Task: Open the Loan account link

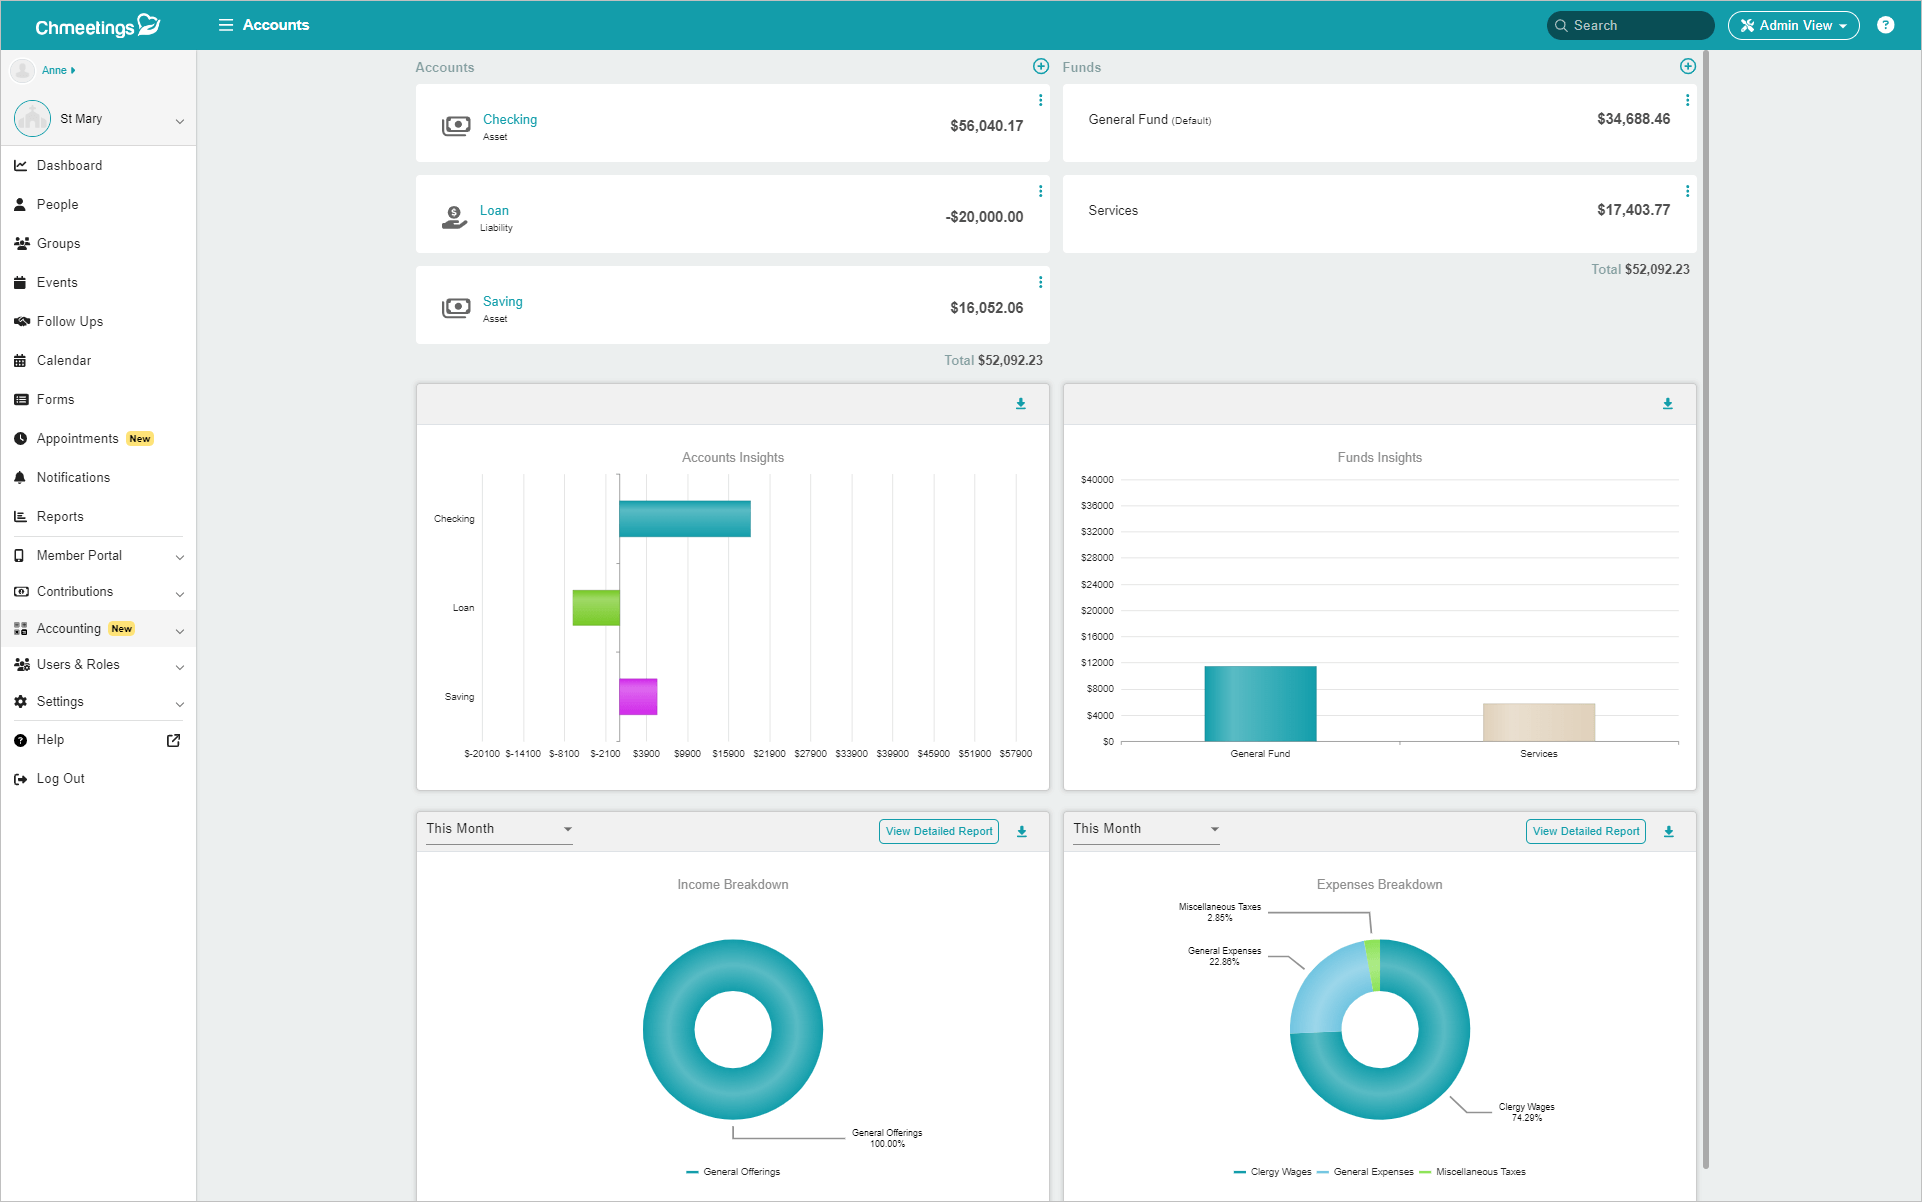Action: [x=494, y=210]
